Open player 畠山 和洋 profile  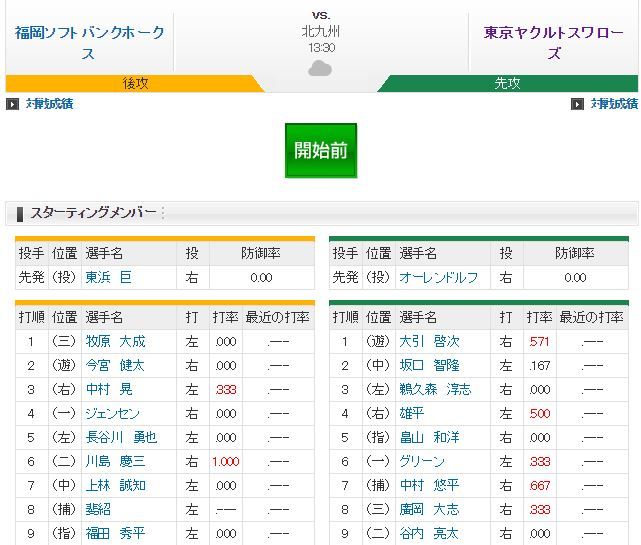click(x=430, y=437)
